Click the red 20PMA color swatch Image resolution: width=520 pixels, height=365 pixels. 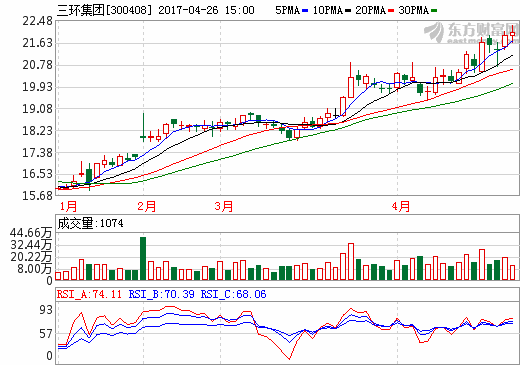(x=391, y=11)
